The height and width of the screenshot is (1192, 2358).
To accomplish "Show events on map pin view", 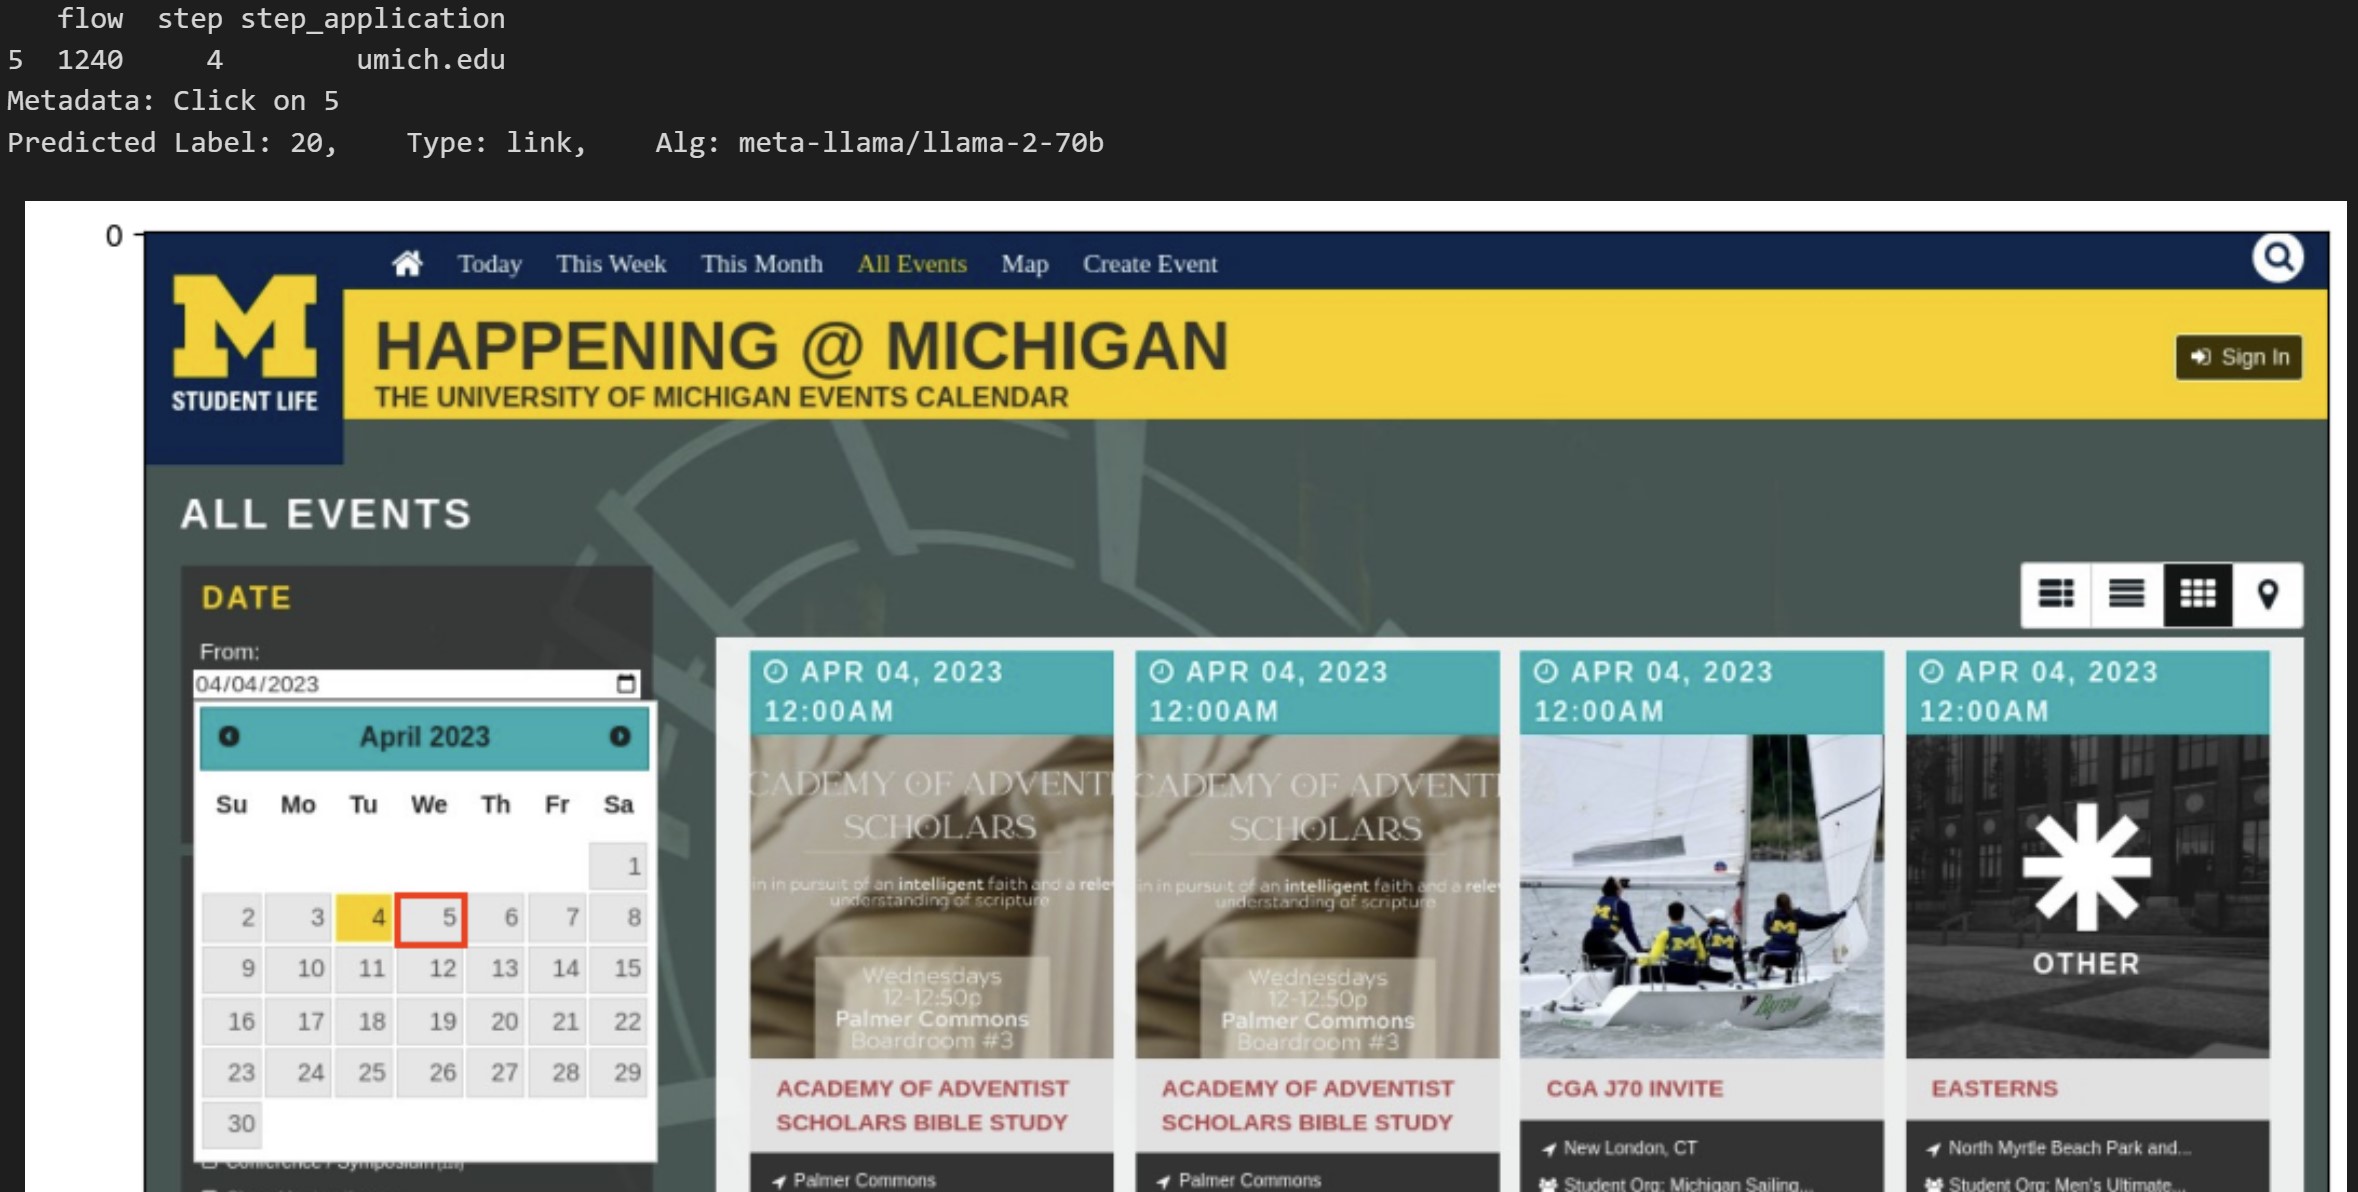I will pos(2267,595).
